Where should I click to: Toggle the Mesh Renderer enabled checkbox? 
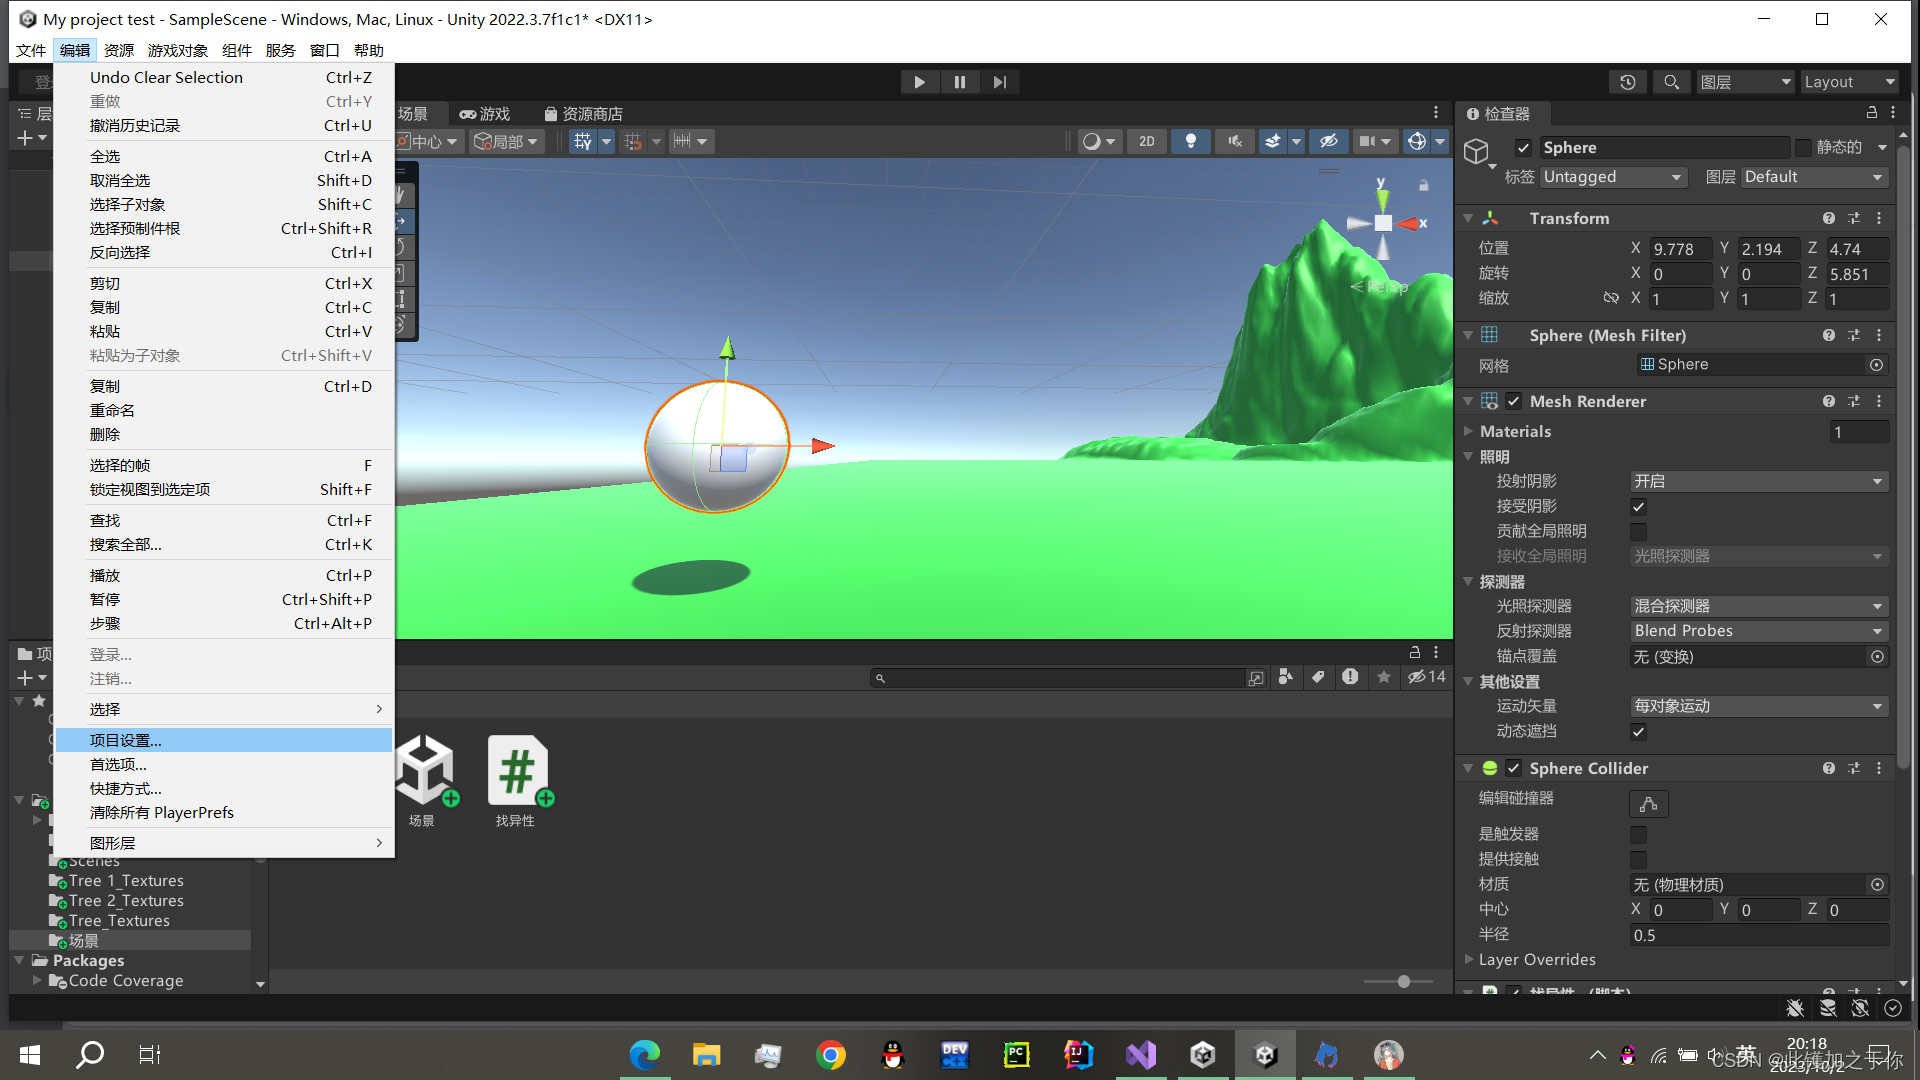coord(1514,401)
